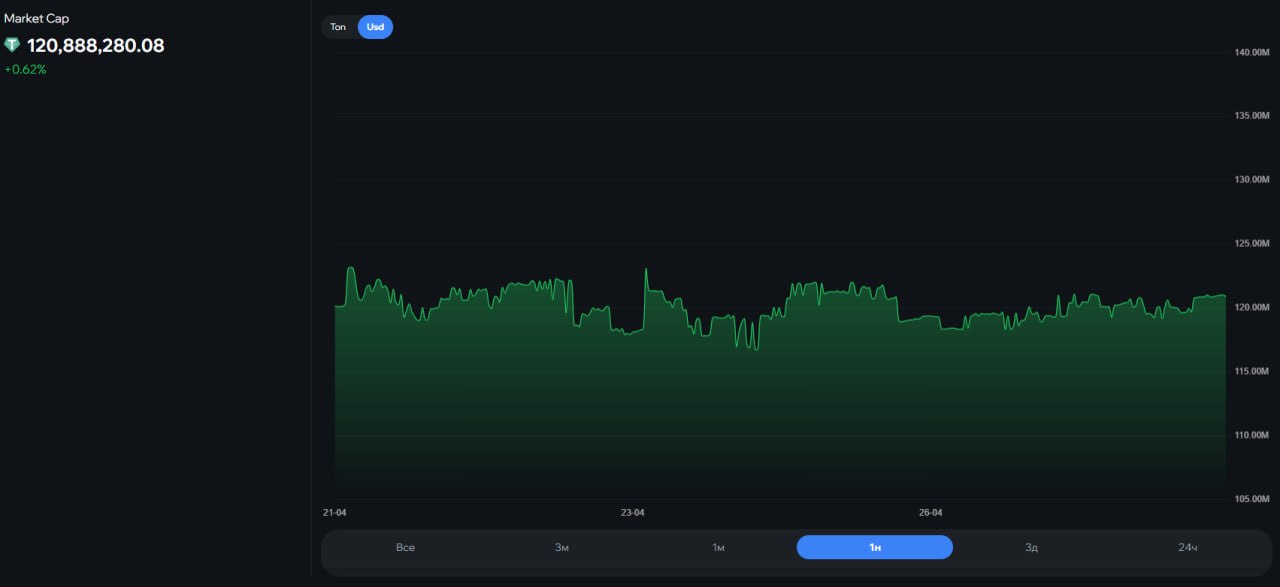Click the chart spike above the 23-04 date
The width and height of the screenshot is (1280, 587).
coord(646,270)
